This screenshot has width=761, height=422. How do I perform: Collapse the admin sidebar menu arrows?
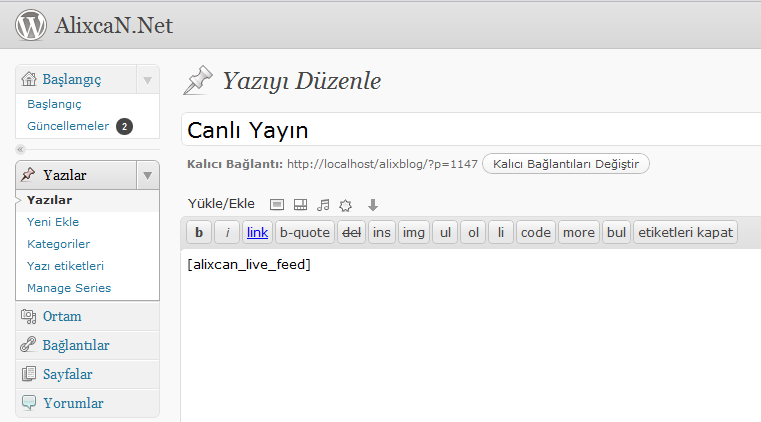coord(20,149)
